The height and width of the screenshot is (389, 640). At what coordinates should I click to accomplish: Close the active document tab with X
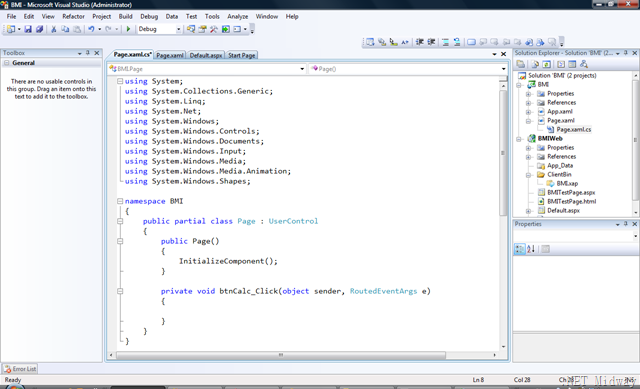[x=504, y=54]
